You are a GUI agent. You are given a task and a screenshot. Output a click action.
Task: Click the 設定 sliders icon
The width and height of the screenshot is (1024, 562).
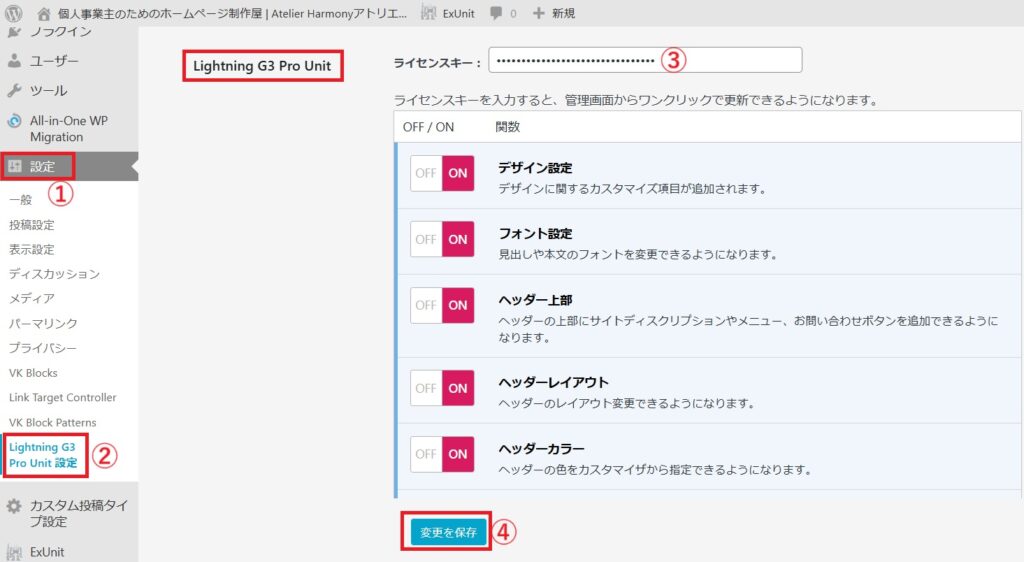click(x=14, y=166)
